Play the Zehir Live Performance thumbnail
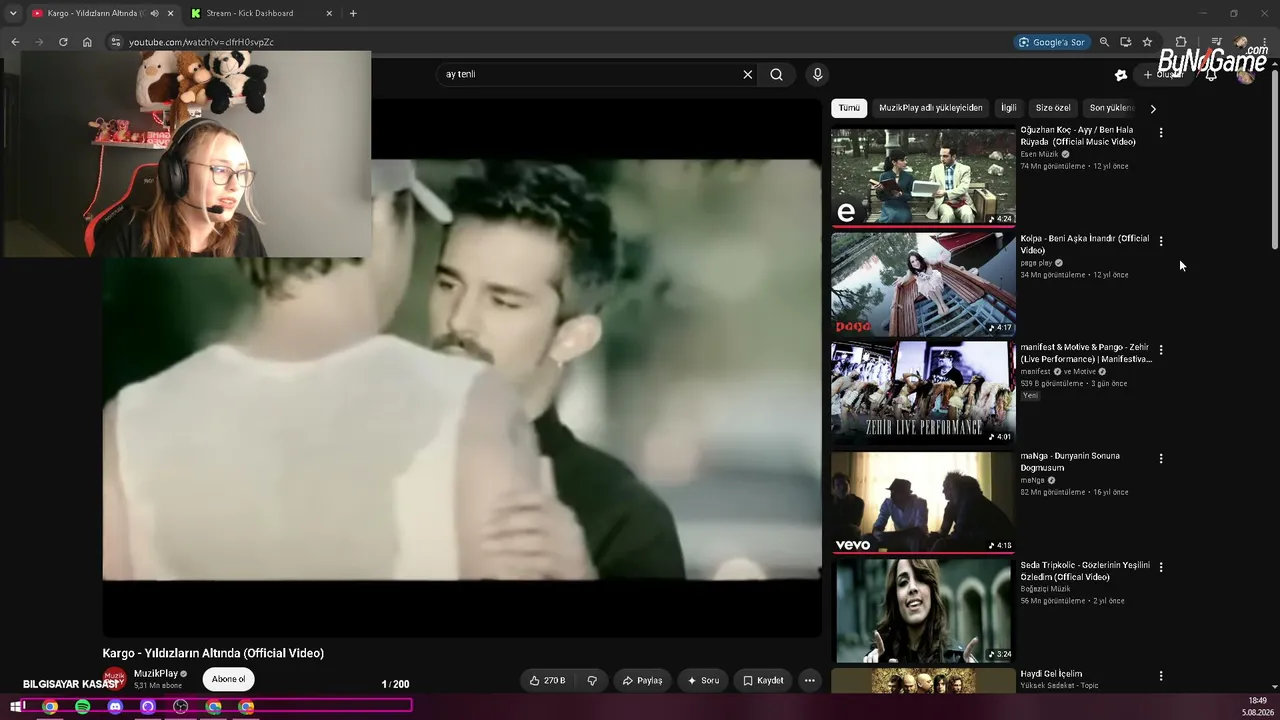The height and width of the screenshot is (720, 1280). 923,393
